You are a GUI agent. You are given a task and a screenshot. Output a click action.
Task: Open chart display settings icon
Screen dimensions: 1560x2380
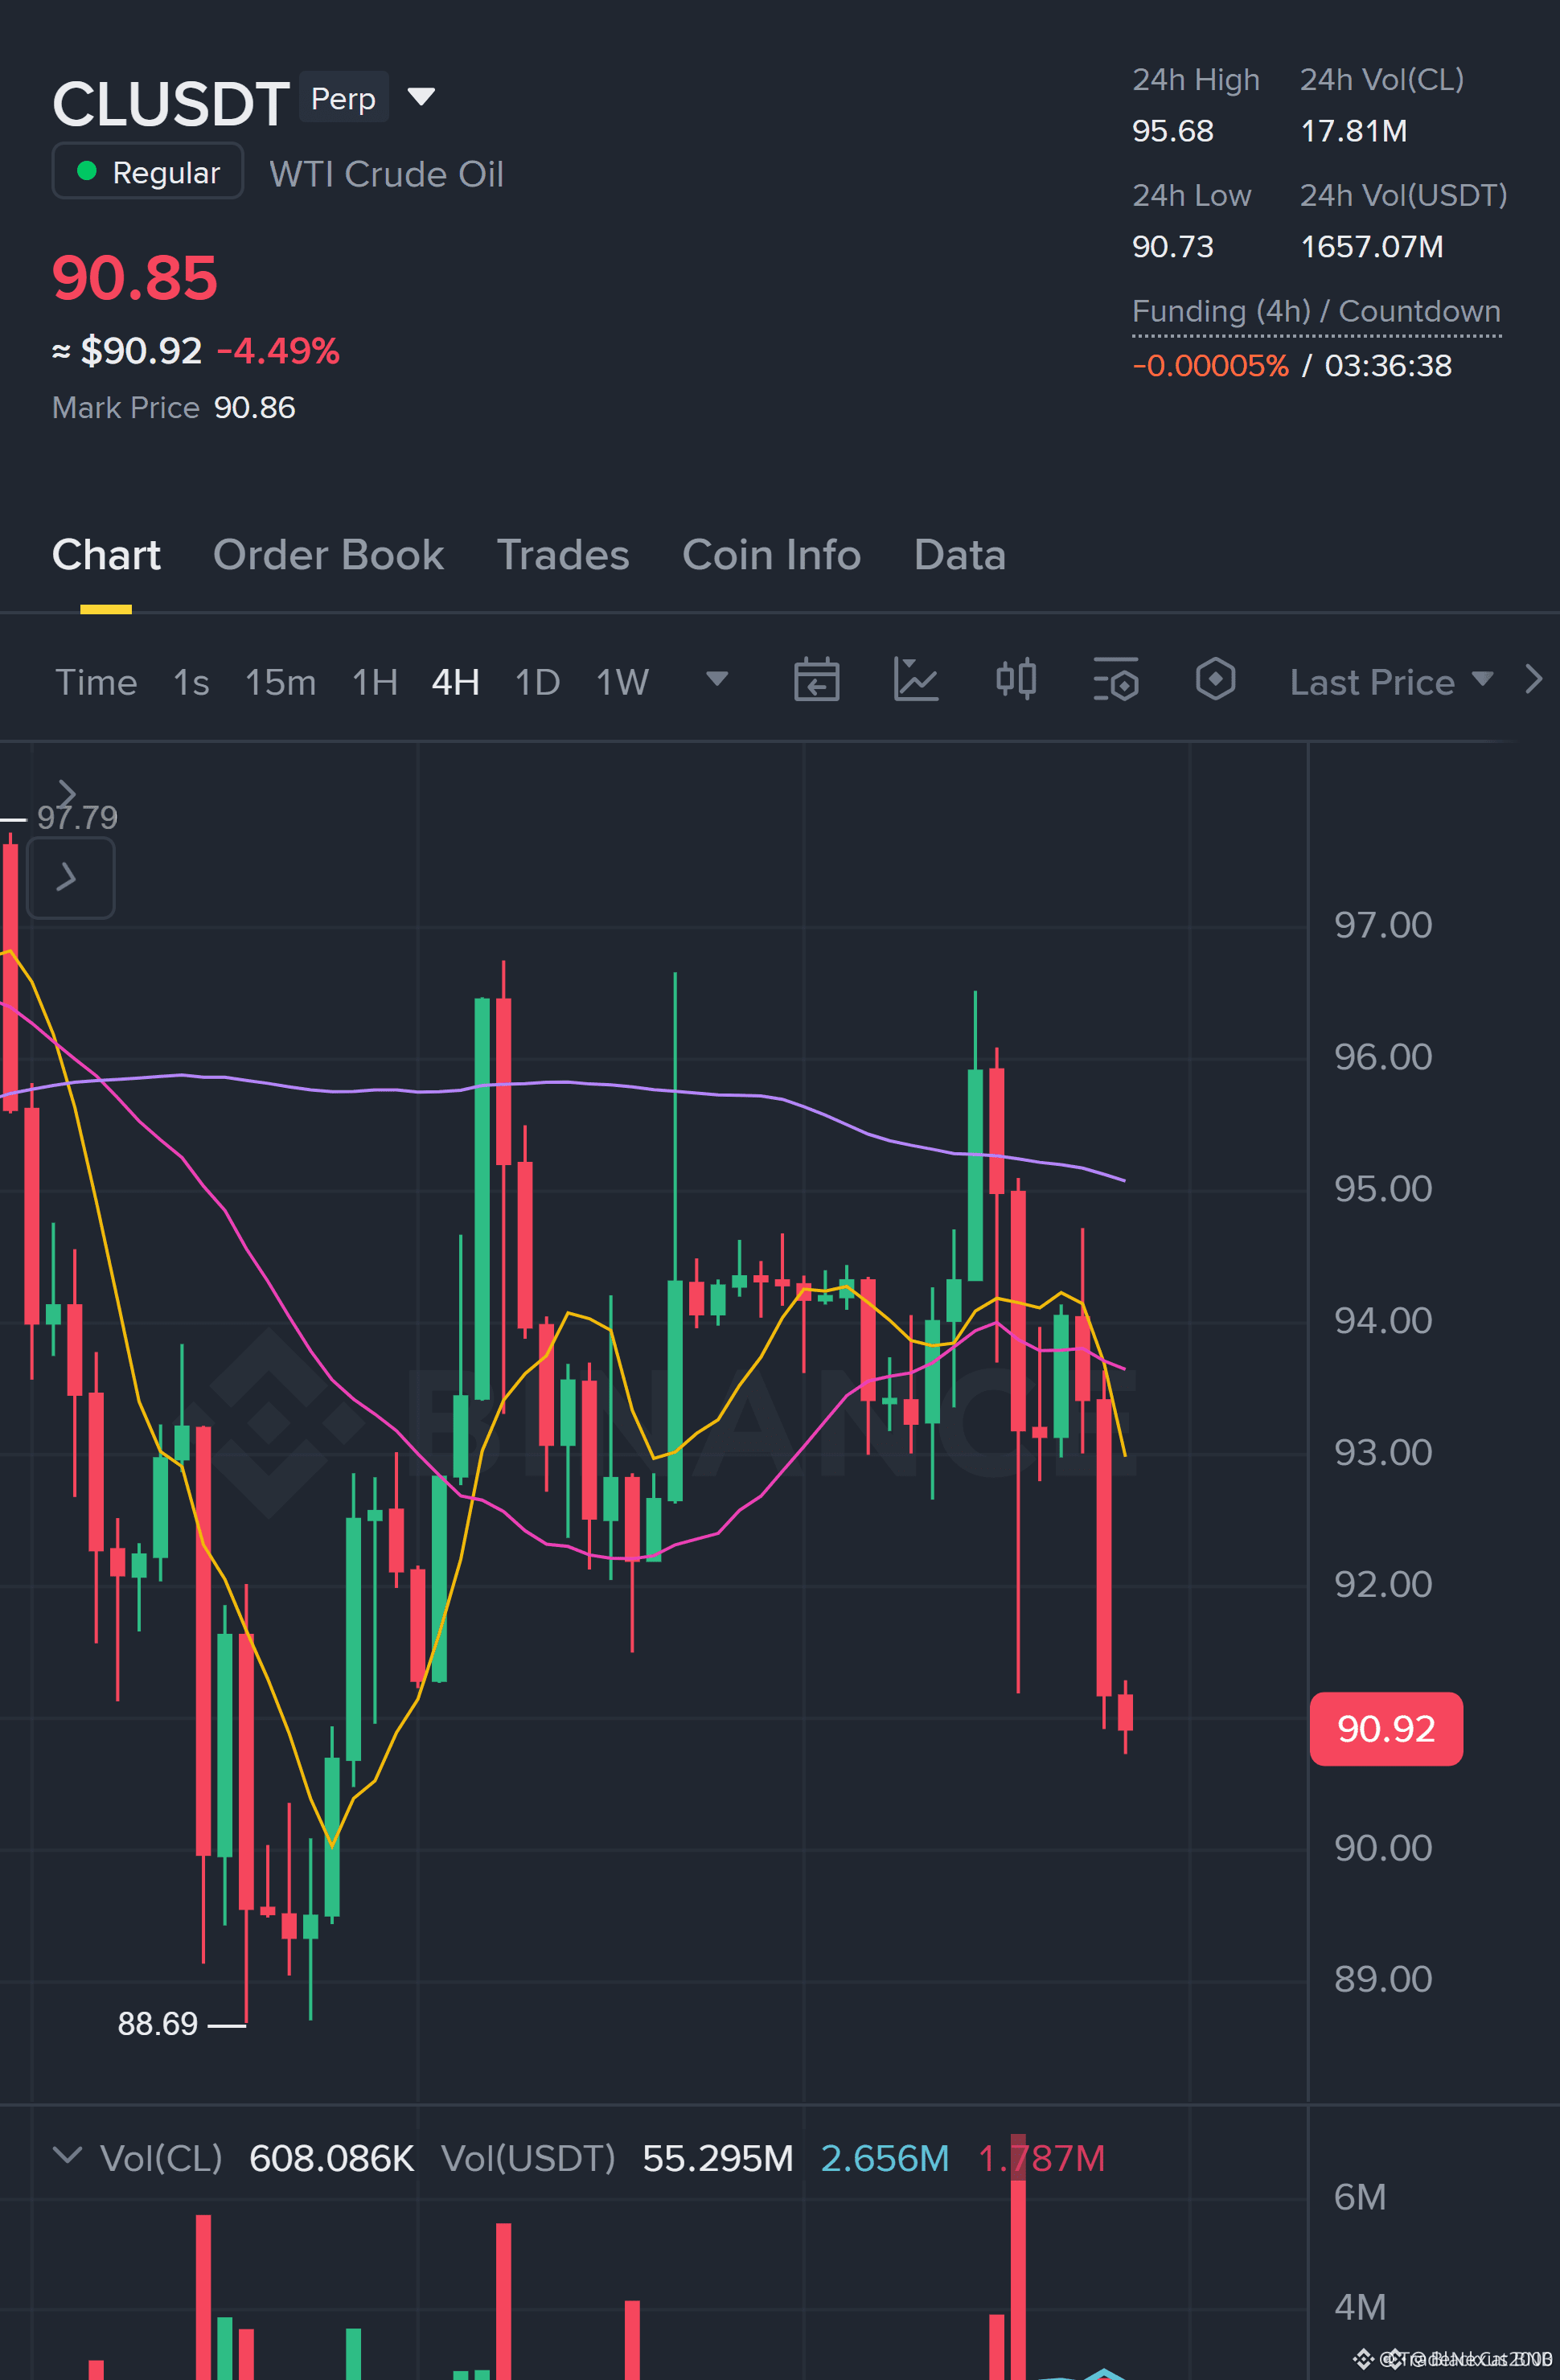[1116, 680]
